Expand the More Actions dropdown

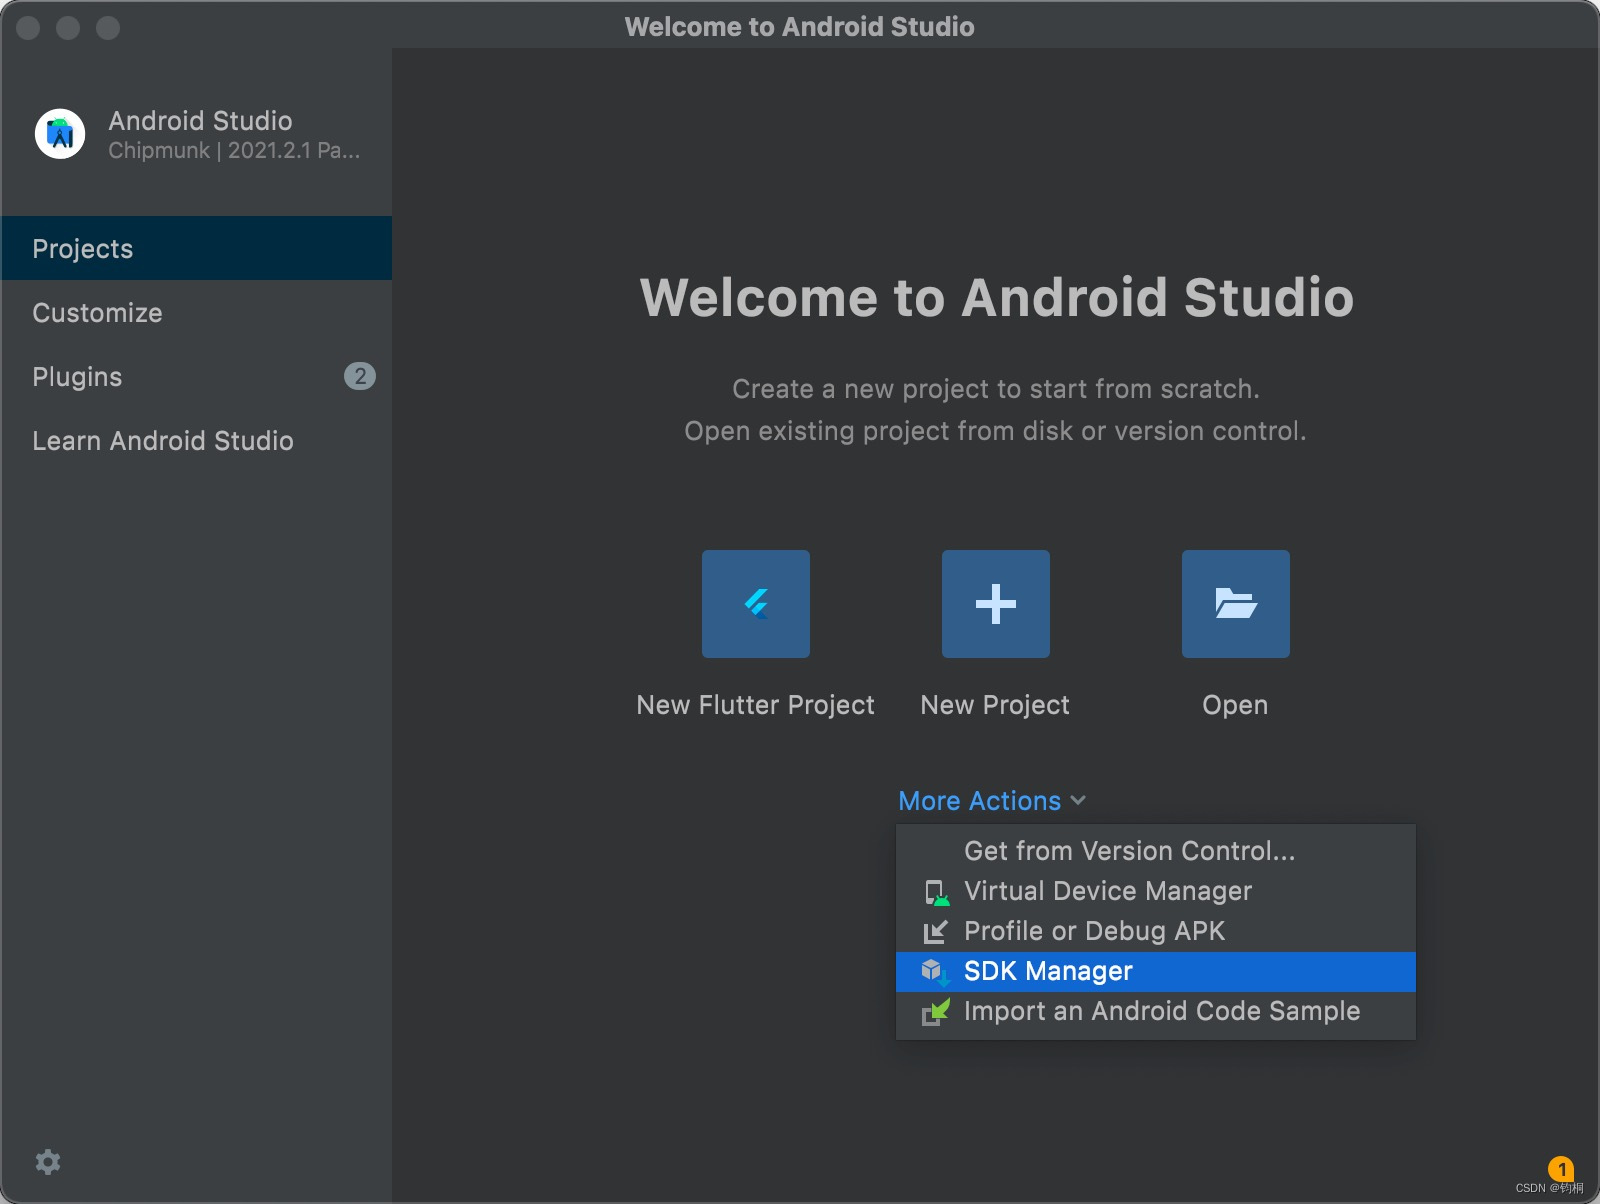(992, 801)
